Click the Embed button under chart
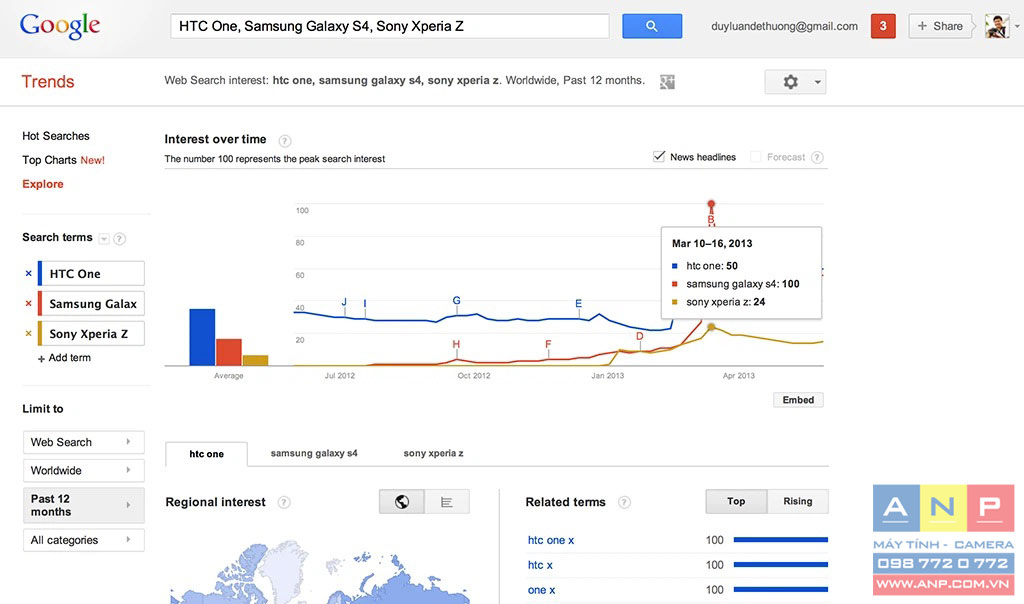The image size is (1024, 604). (798, 400)
